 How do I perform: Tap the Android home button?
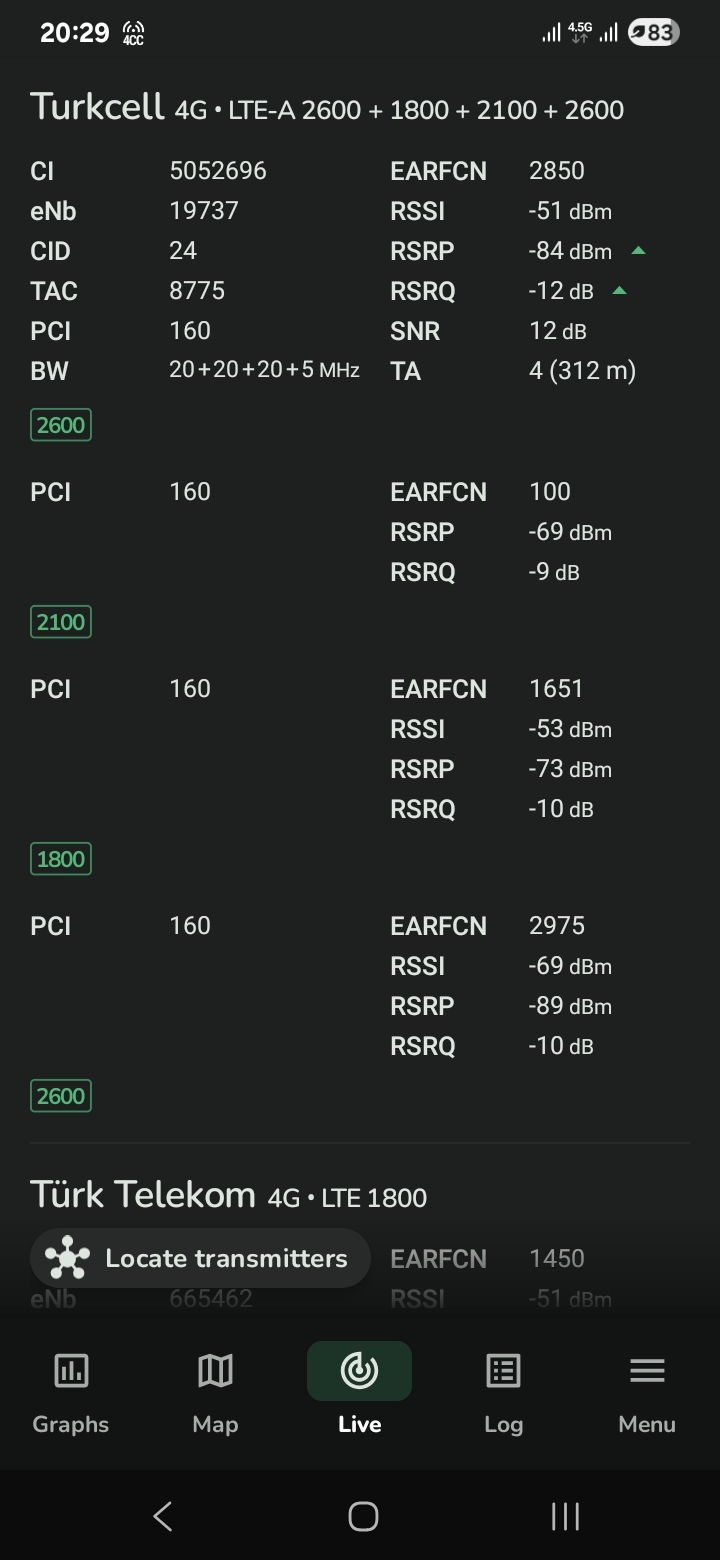363,1516
